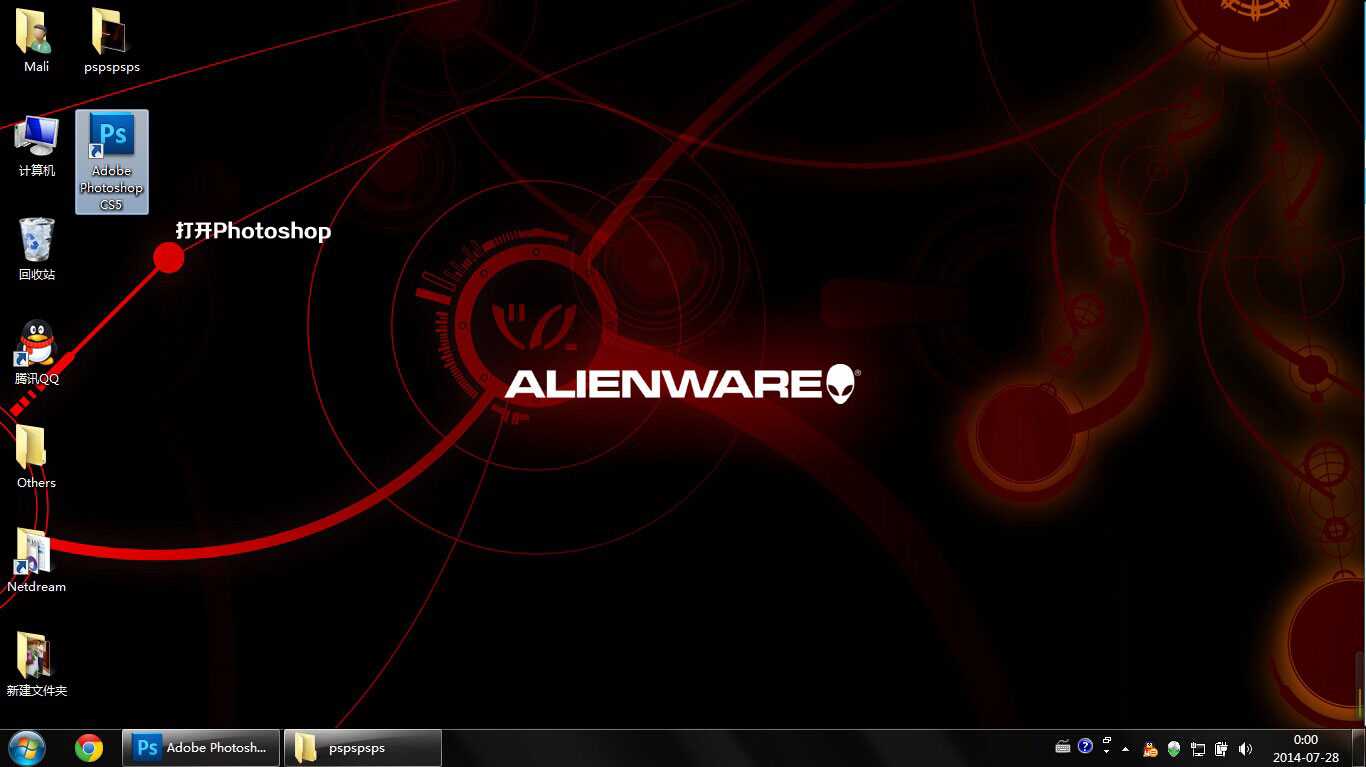Viewport: 1366px width, 767px height.
Task: Select the 回收站 recycle bin icon
Action: [36, 249]
